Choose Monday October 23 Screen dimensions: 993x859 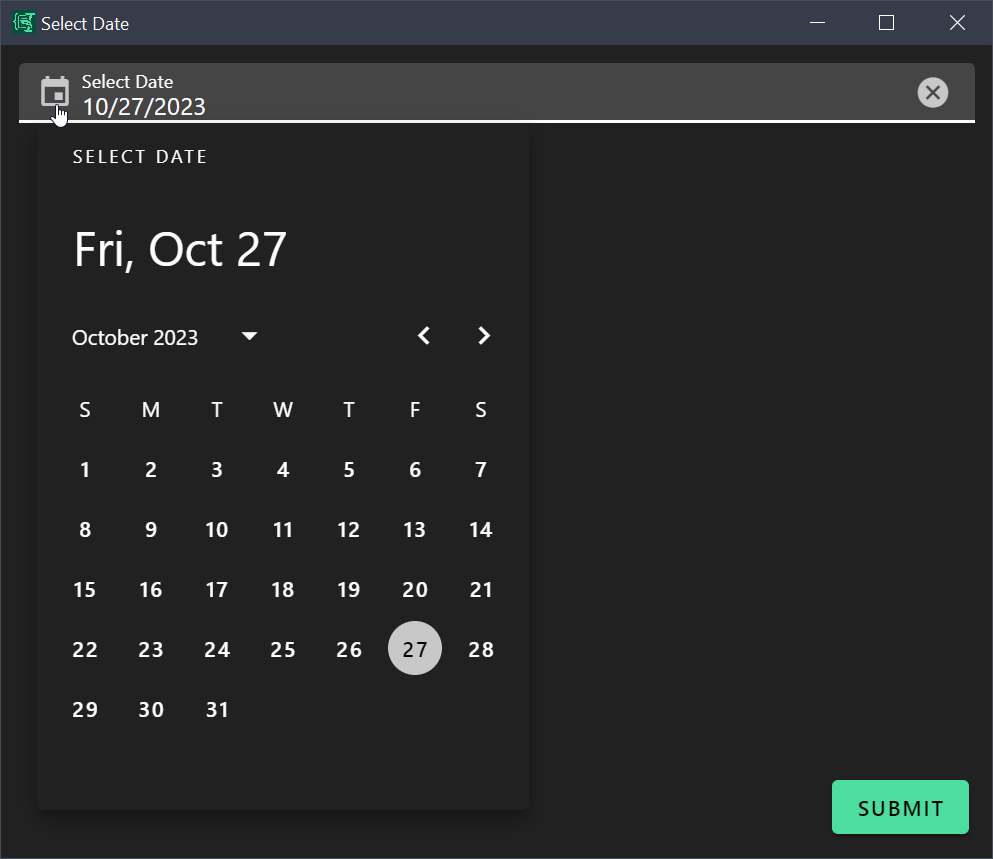(x=151, y=650)
